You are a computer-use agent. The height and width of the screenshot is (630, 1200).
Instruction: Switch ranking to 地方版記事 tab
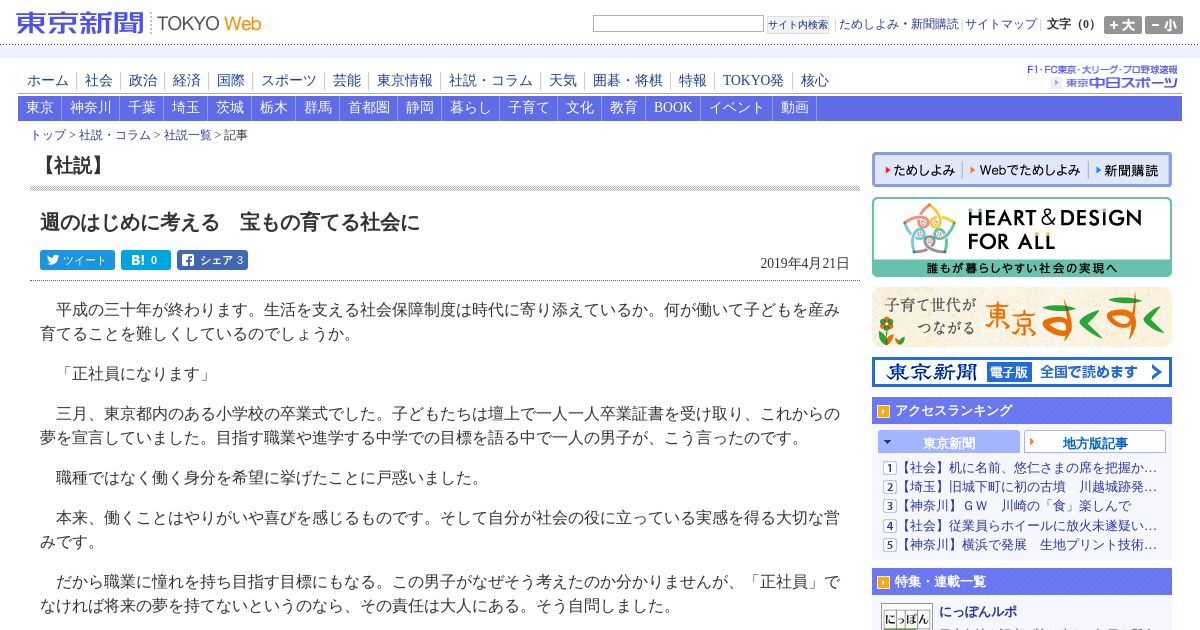point(1095,442)
